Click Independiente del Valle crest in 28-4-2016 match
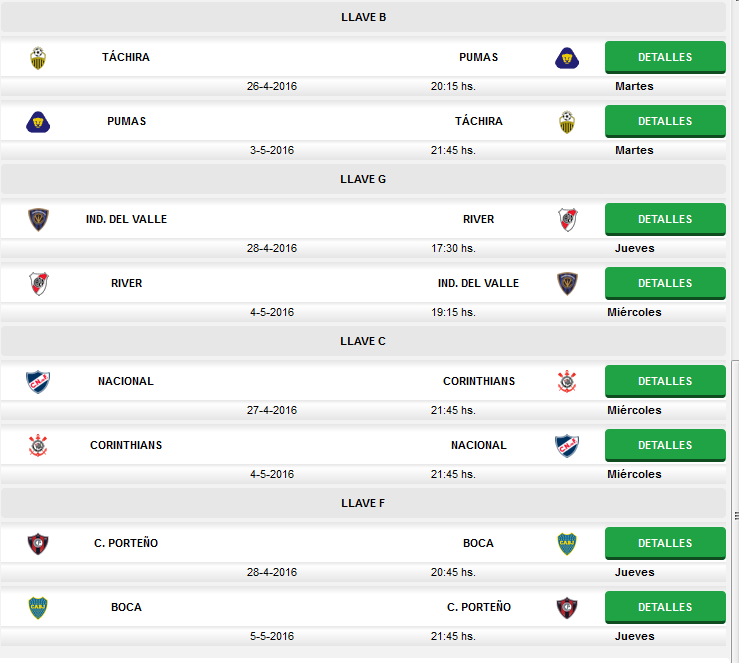This screenshot has height=663, width=739. (38, 220)
